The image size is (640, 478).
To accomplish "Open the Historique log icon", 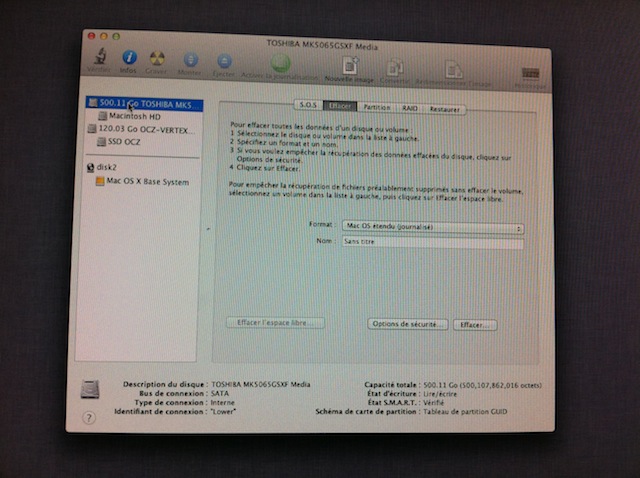I will (531, 73).
